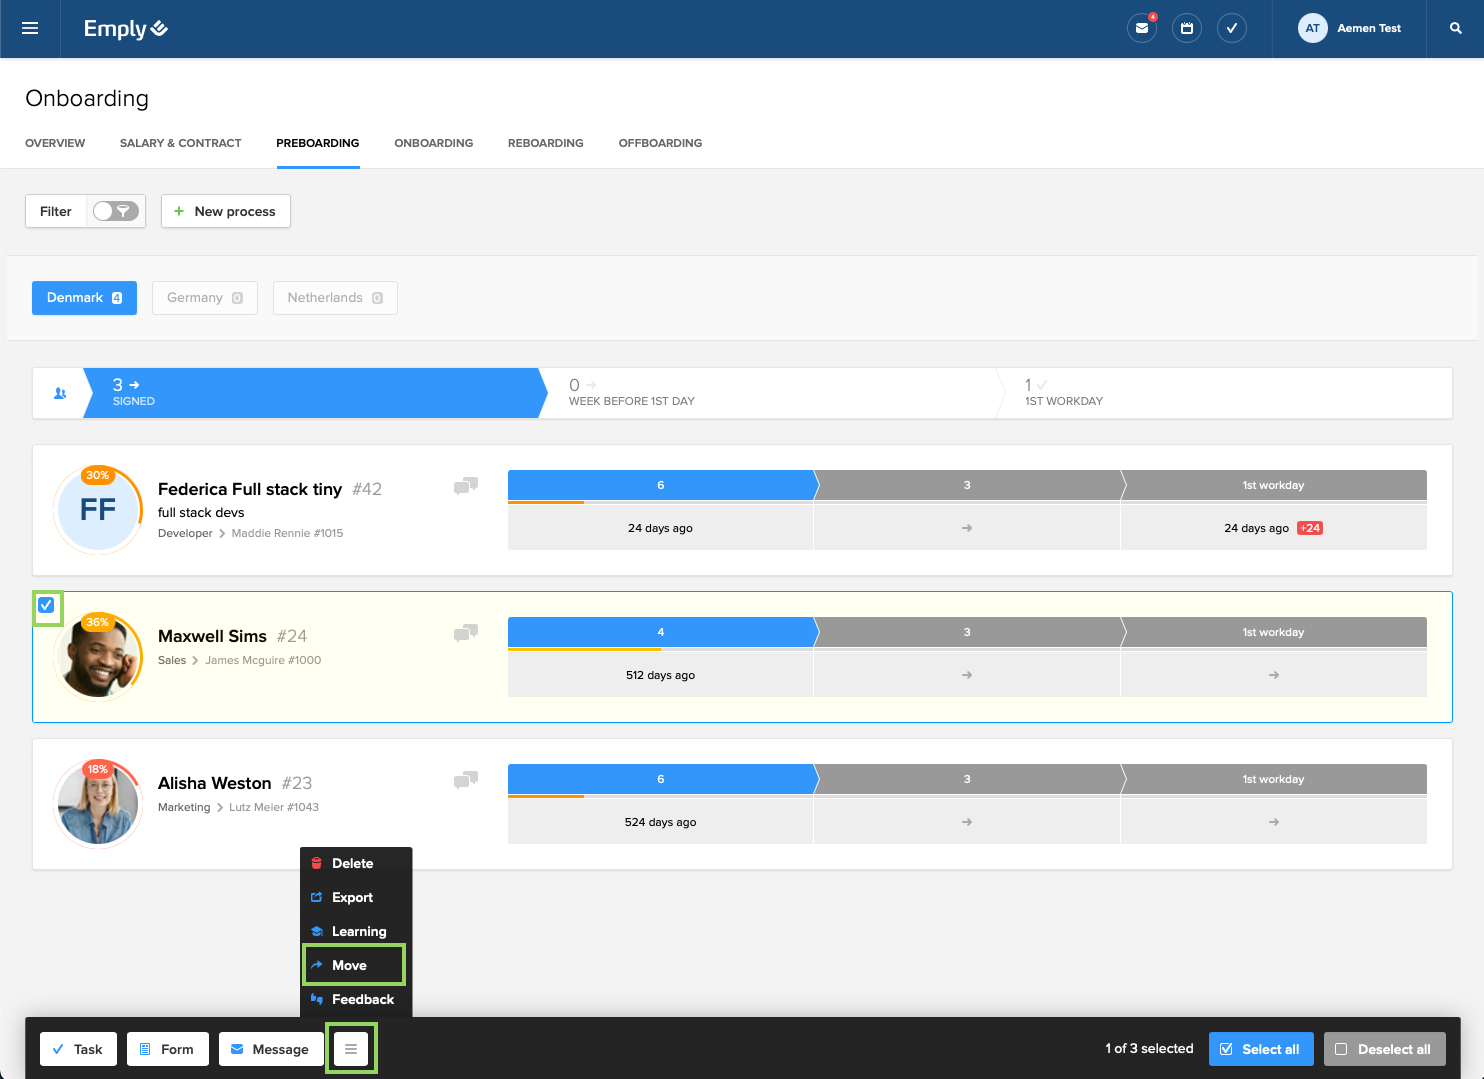Open the hamburger navigation menu

(30, 28)
